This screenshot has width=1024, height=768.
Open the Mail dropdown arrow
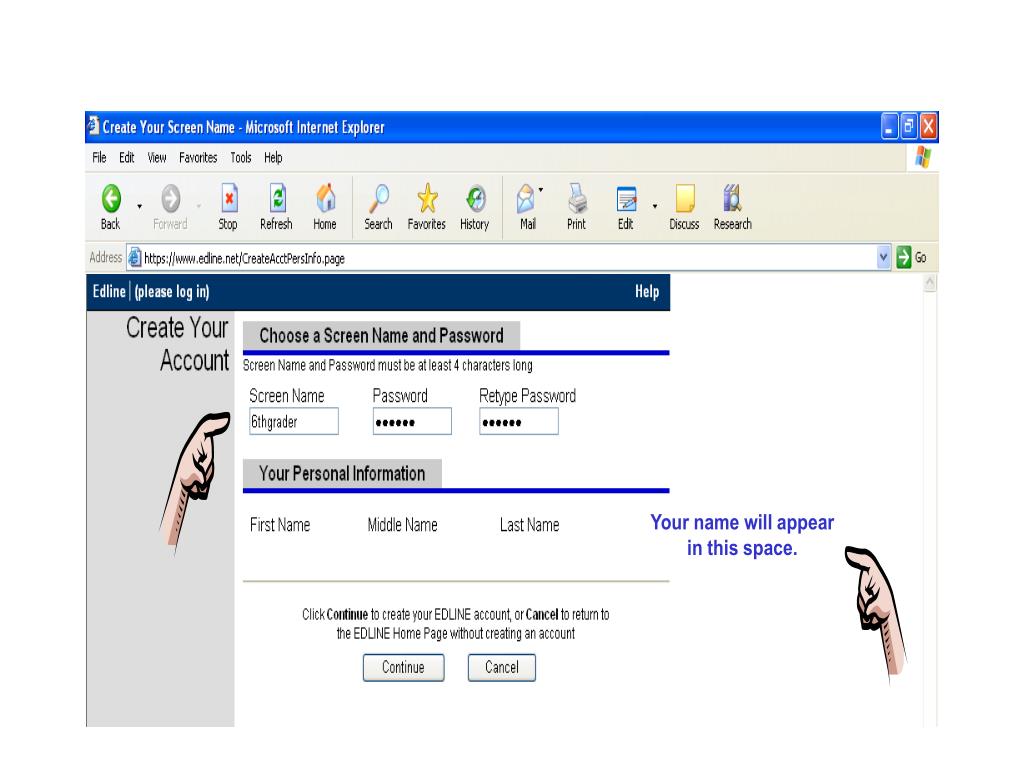(541, 190)
